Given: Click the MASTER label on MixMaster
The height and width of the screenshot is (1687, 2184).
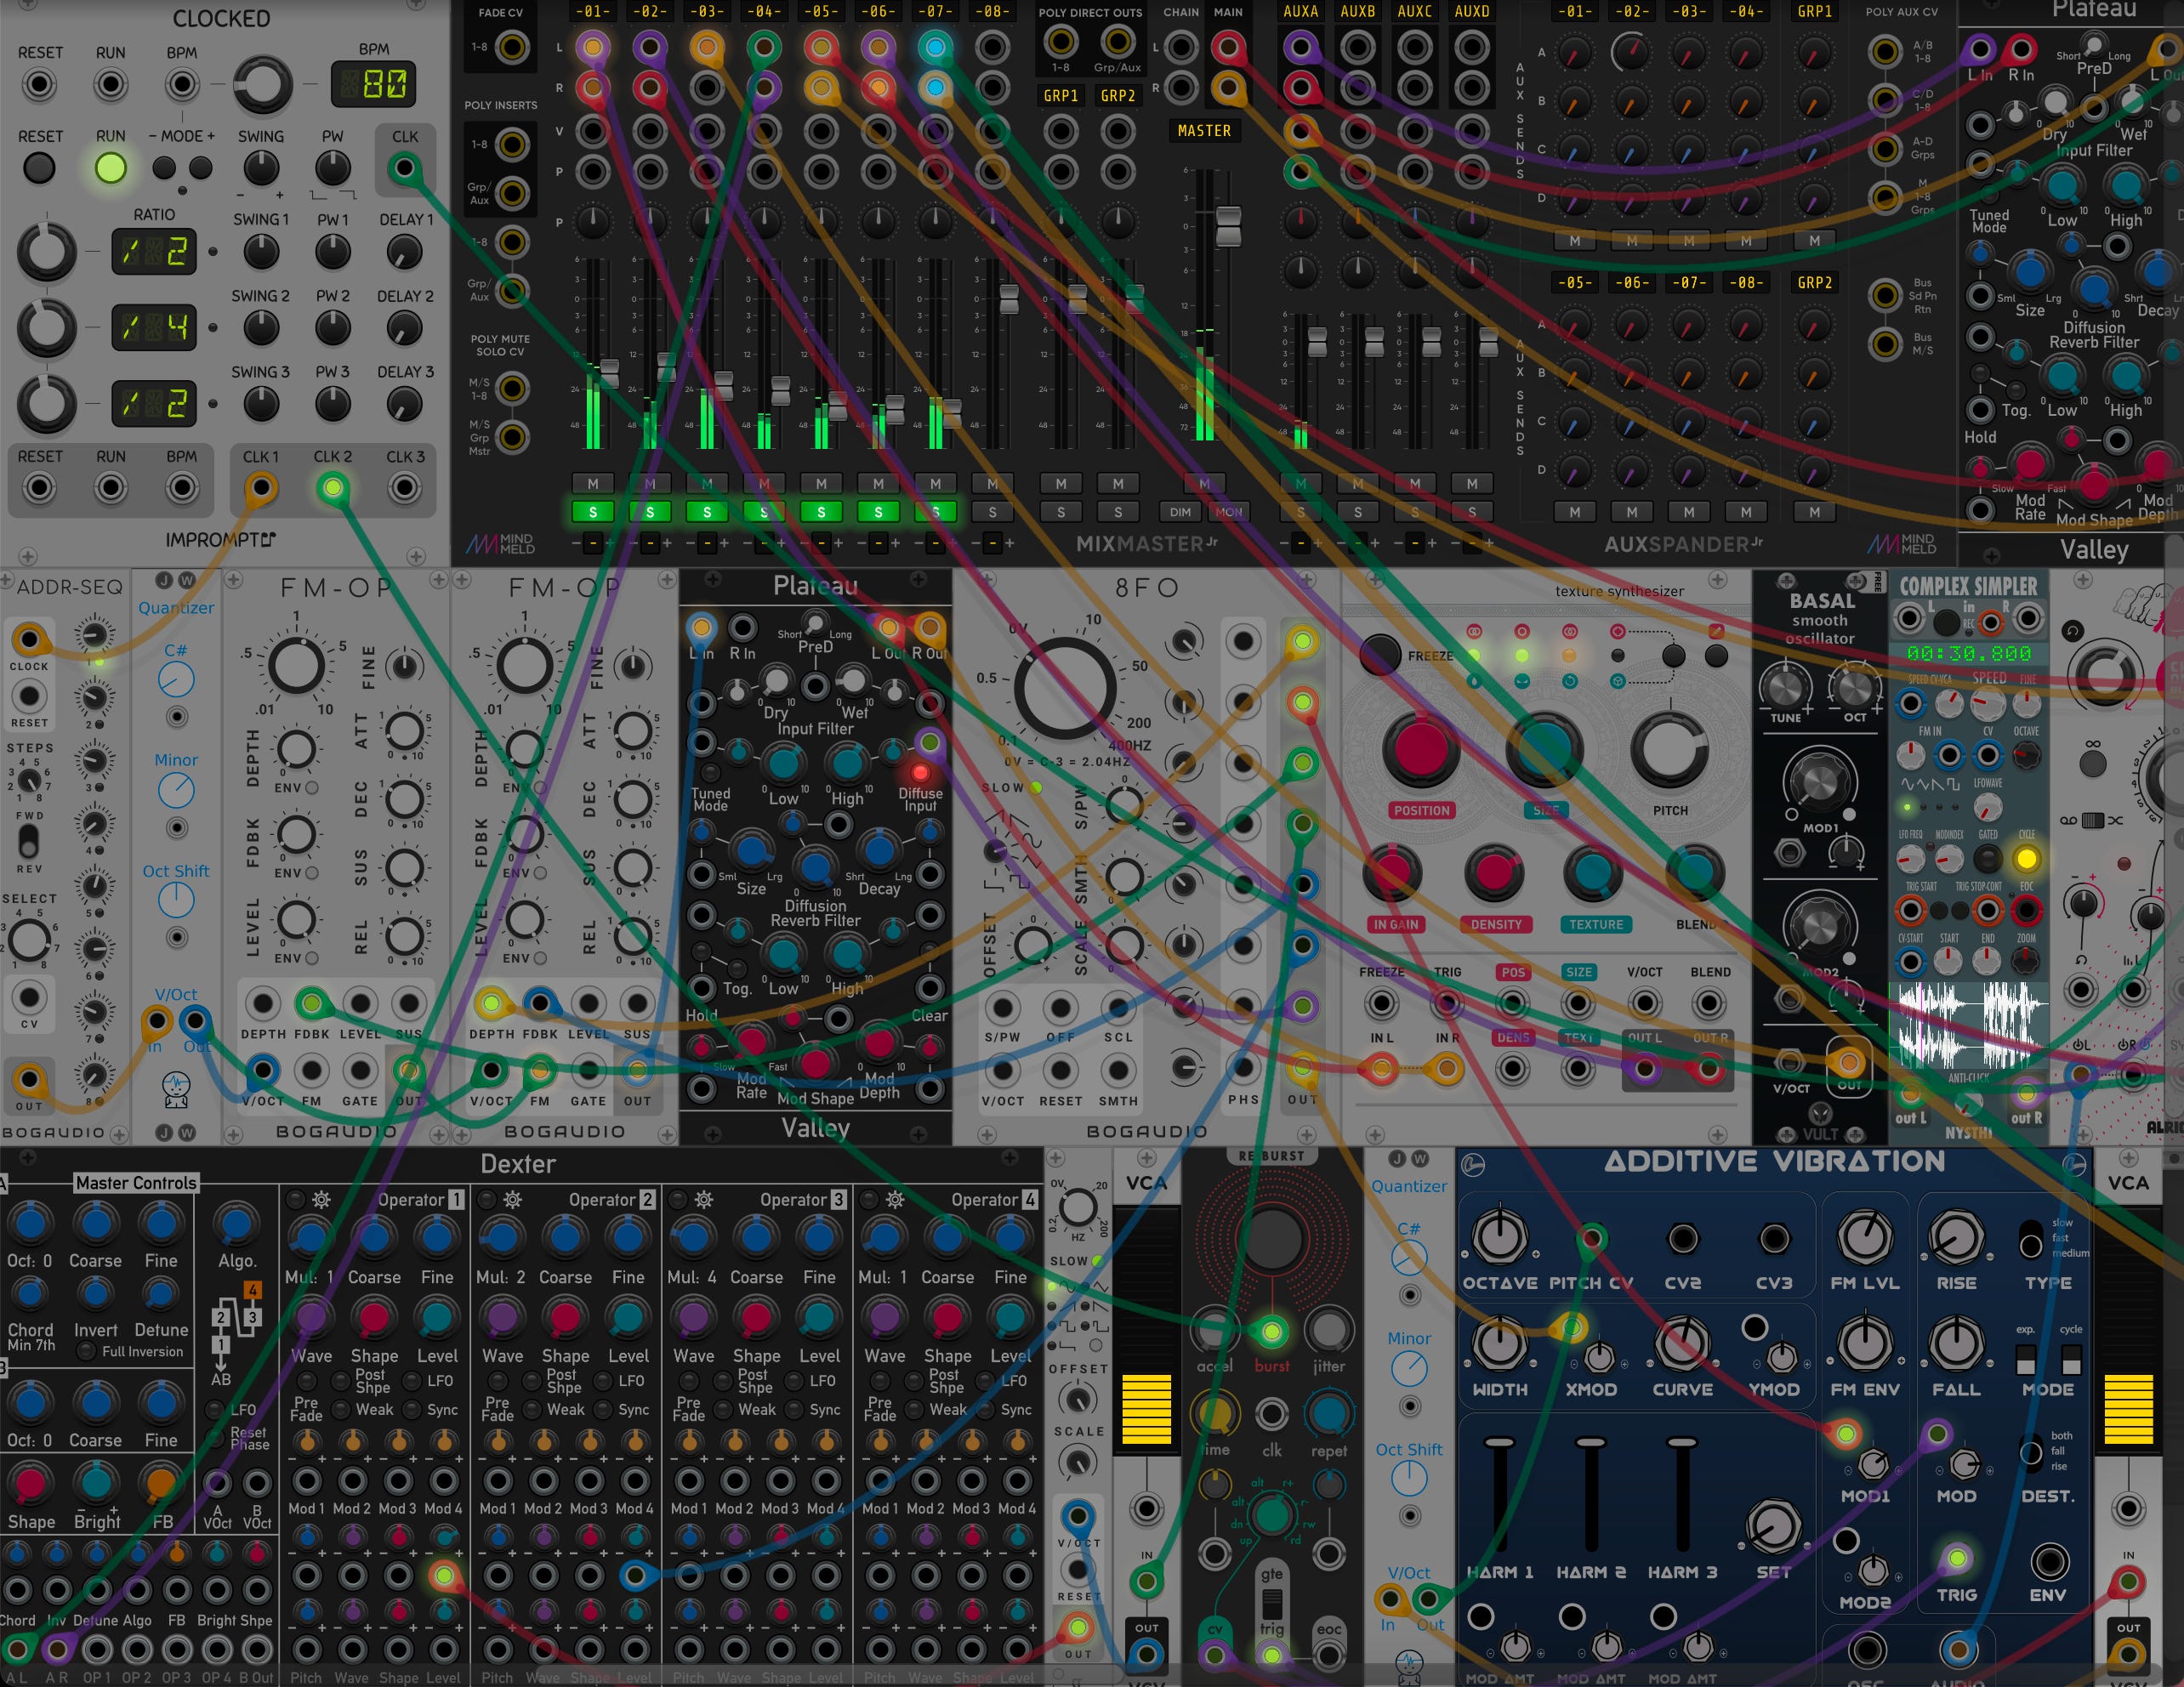Looking at the screenshot, I should [1204, 131].
